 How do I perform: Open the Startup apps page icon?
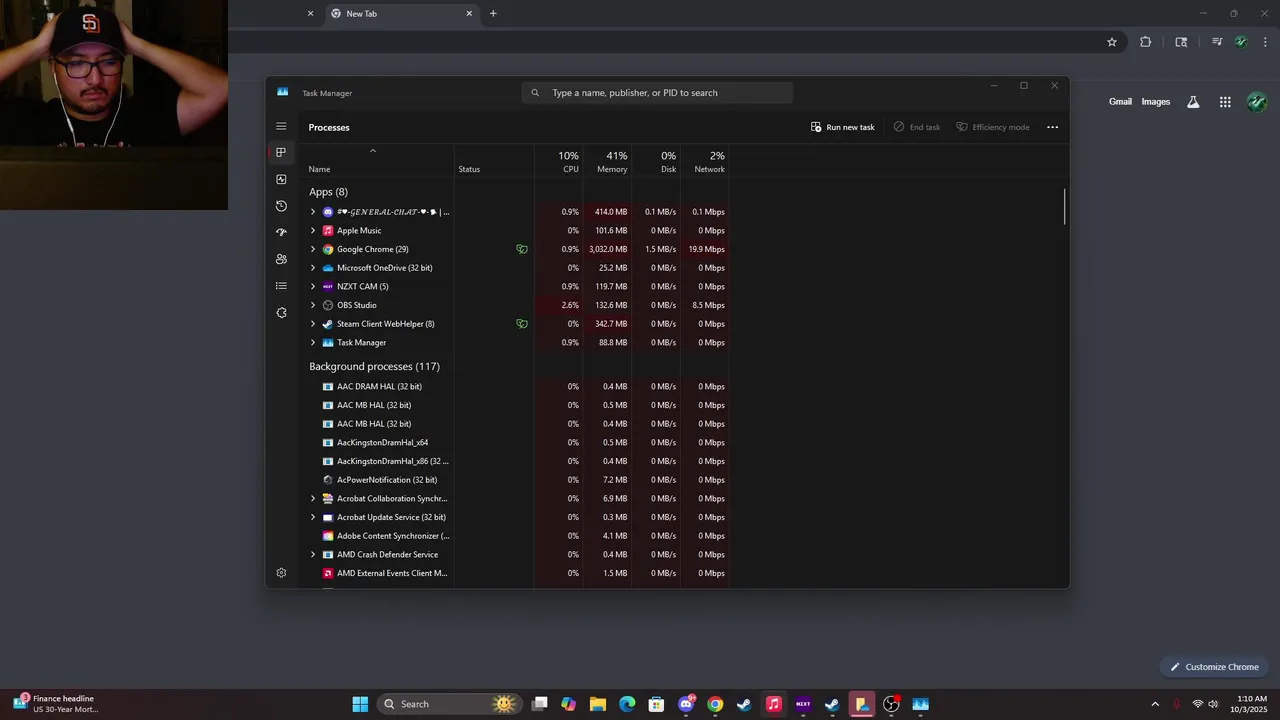click(x=281, y=232)
